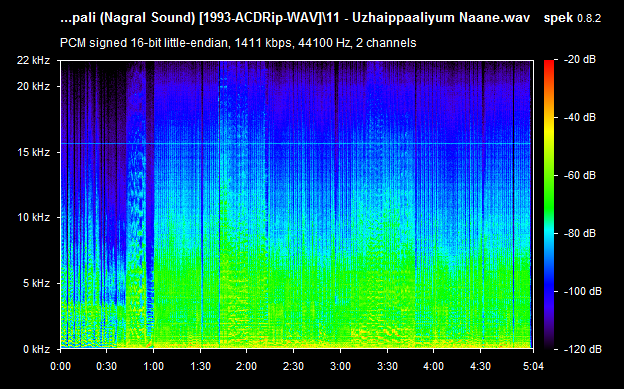624x389 pixels.
Task: Click the 5:04 end time marker
Action: (533, 366)
